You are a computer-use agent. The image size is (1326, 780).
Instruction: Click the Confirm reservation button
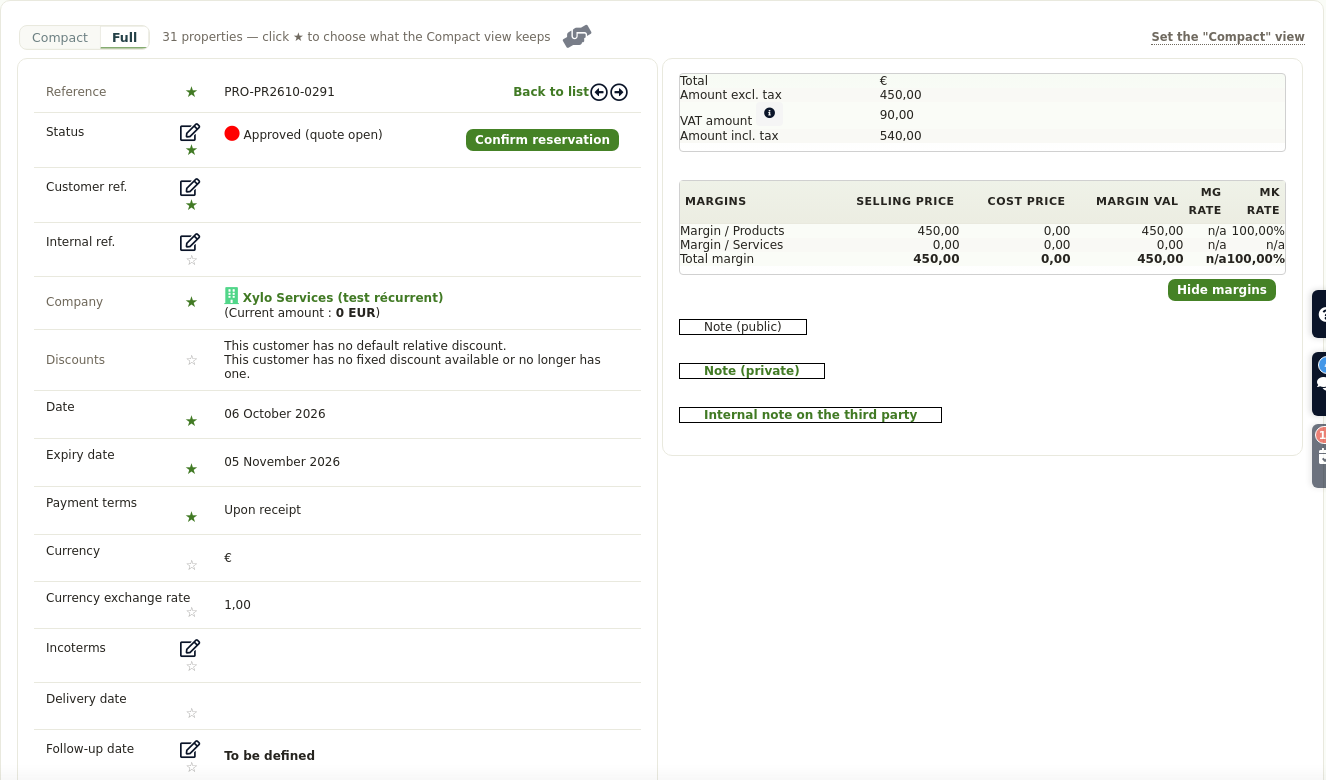point(542,140)
